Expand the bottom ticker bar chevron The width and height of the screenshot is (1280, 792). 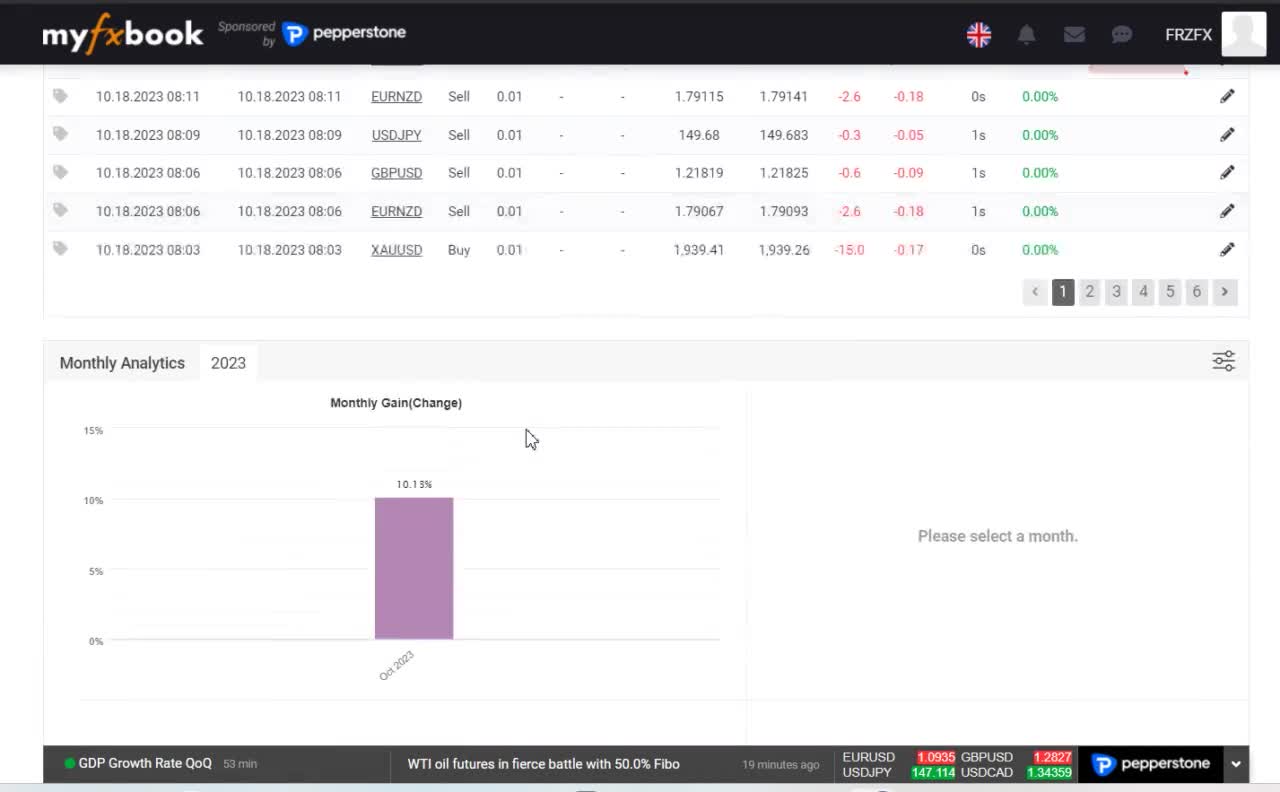click(1236, 764)
